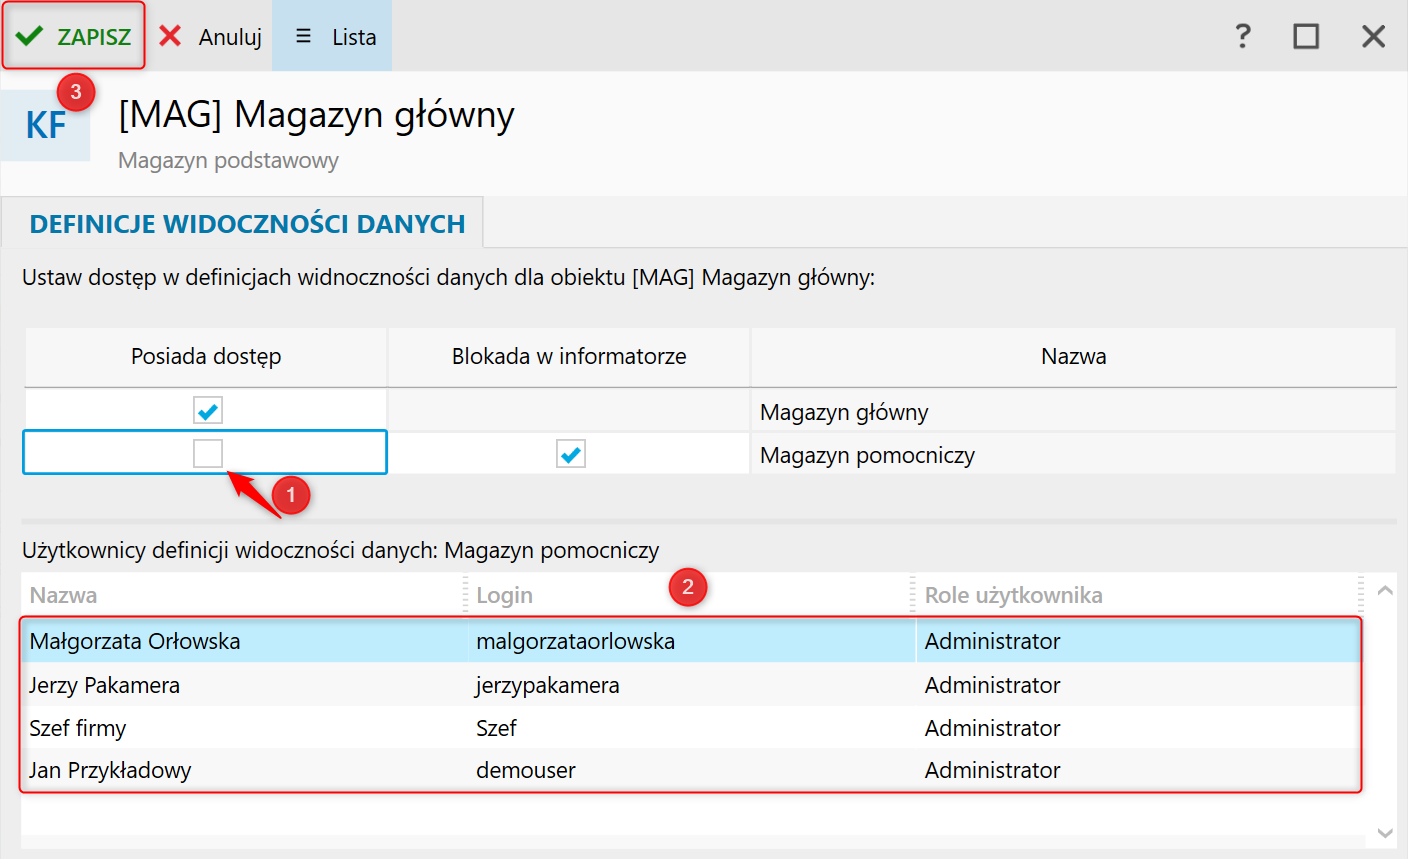Viewport: 1408px width, 859px height.
Task: Uncheck the informator block for Magazyn pomocniczy
Action: click(x=571, y=454)
